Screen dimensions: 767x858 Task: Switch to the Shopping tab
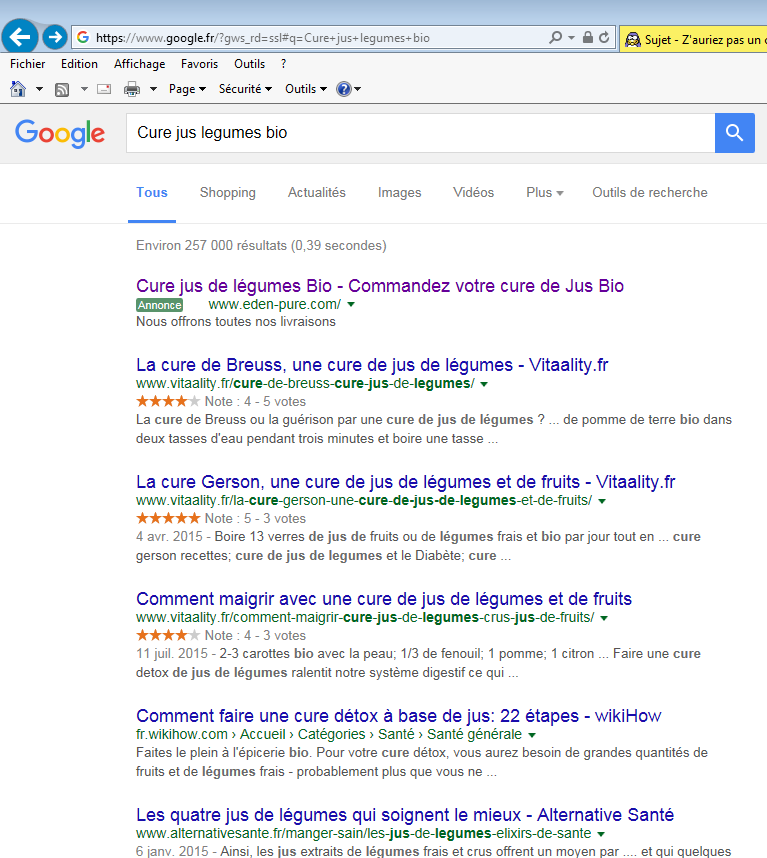click(x=228, y=193)
